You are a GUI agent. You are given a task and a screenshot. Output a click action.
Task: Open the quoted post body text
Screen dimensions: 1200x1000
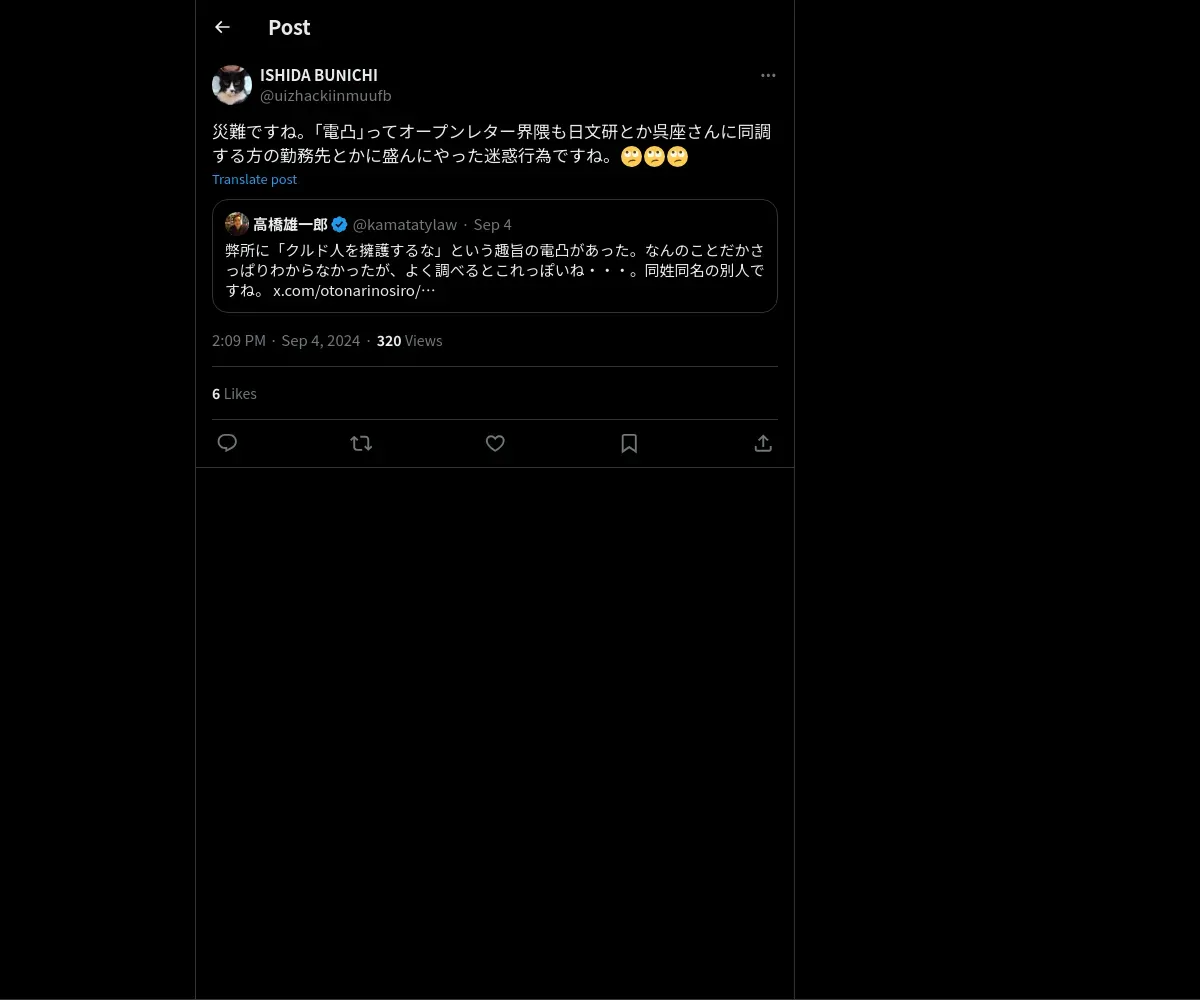pos(495,270)
